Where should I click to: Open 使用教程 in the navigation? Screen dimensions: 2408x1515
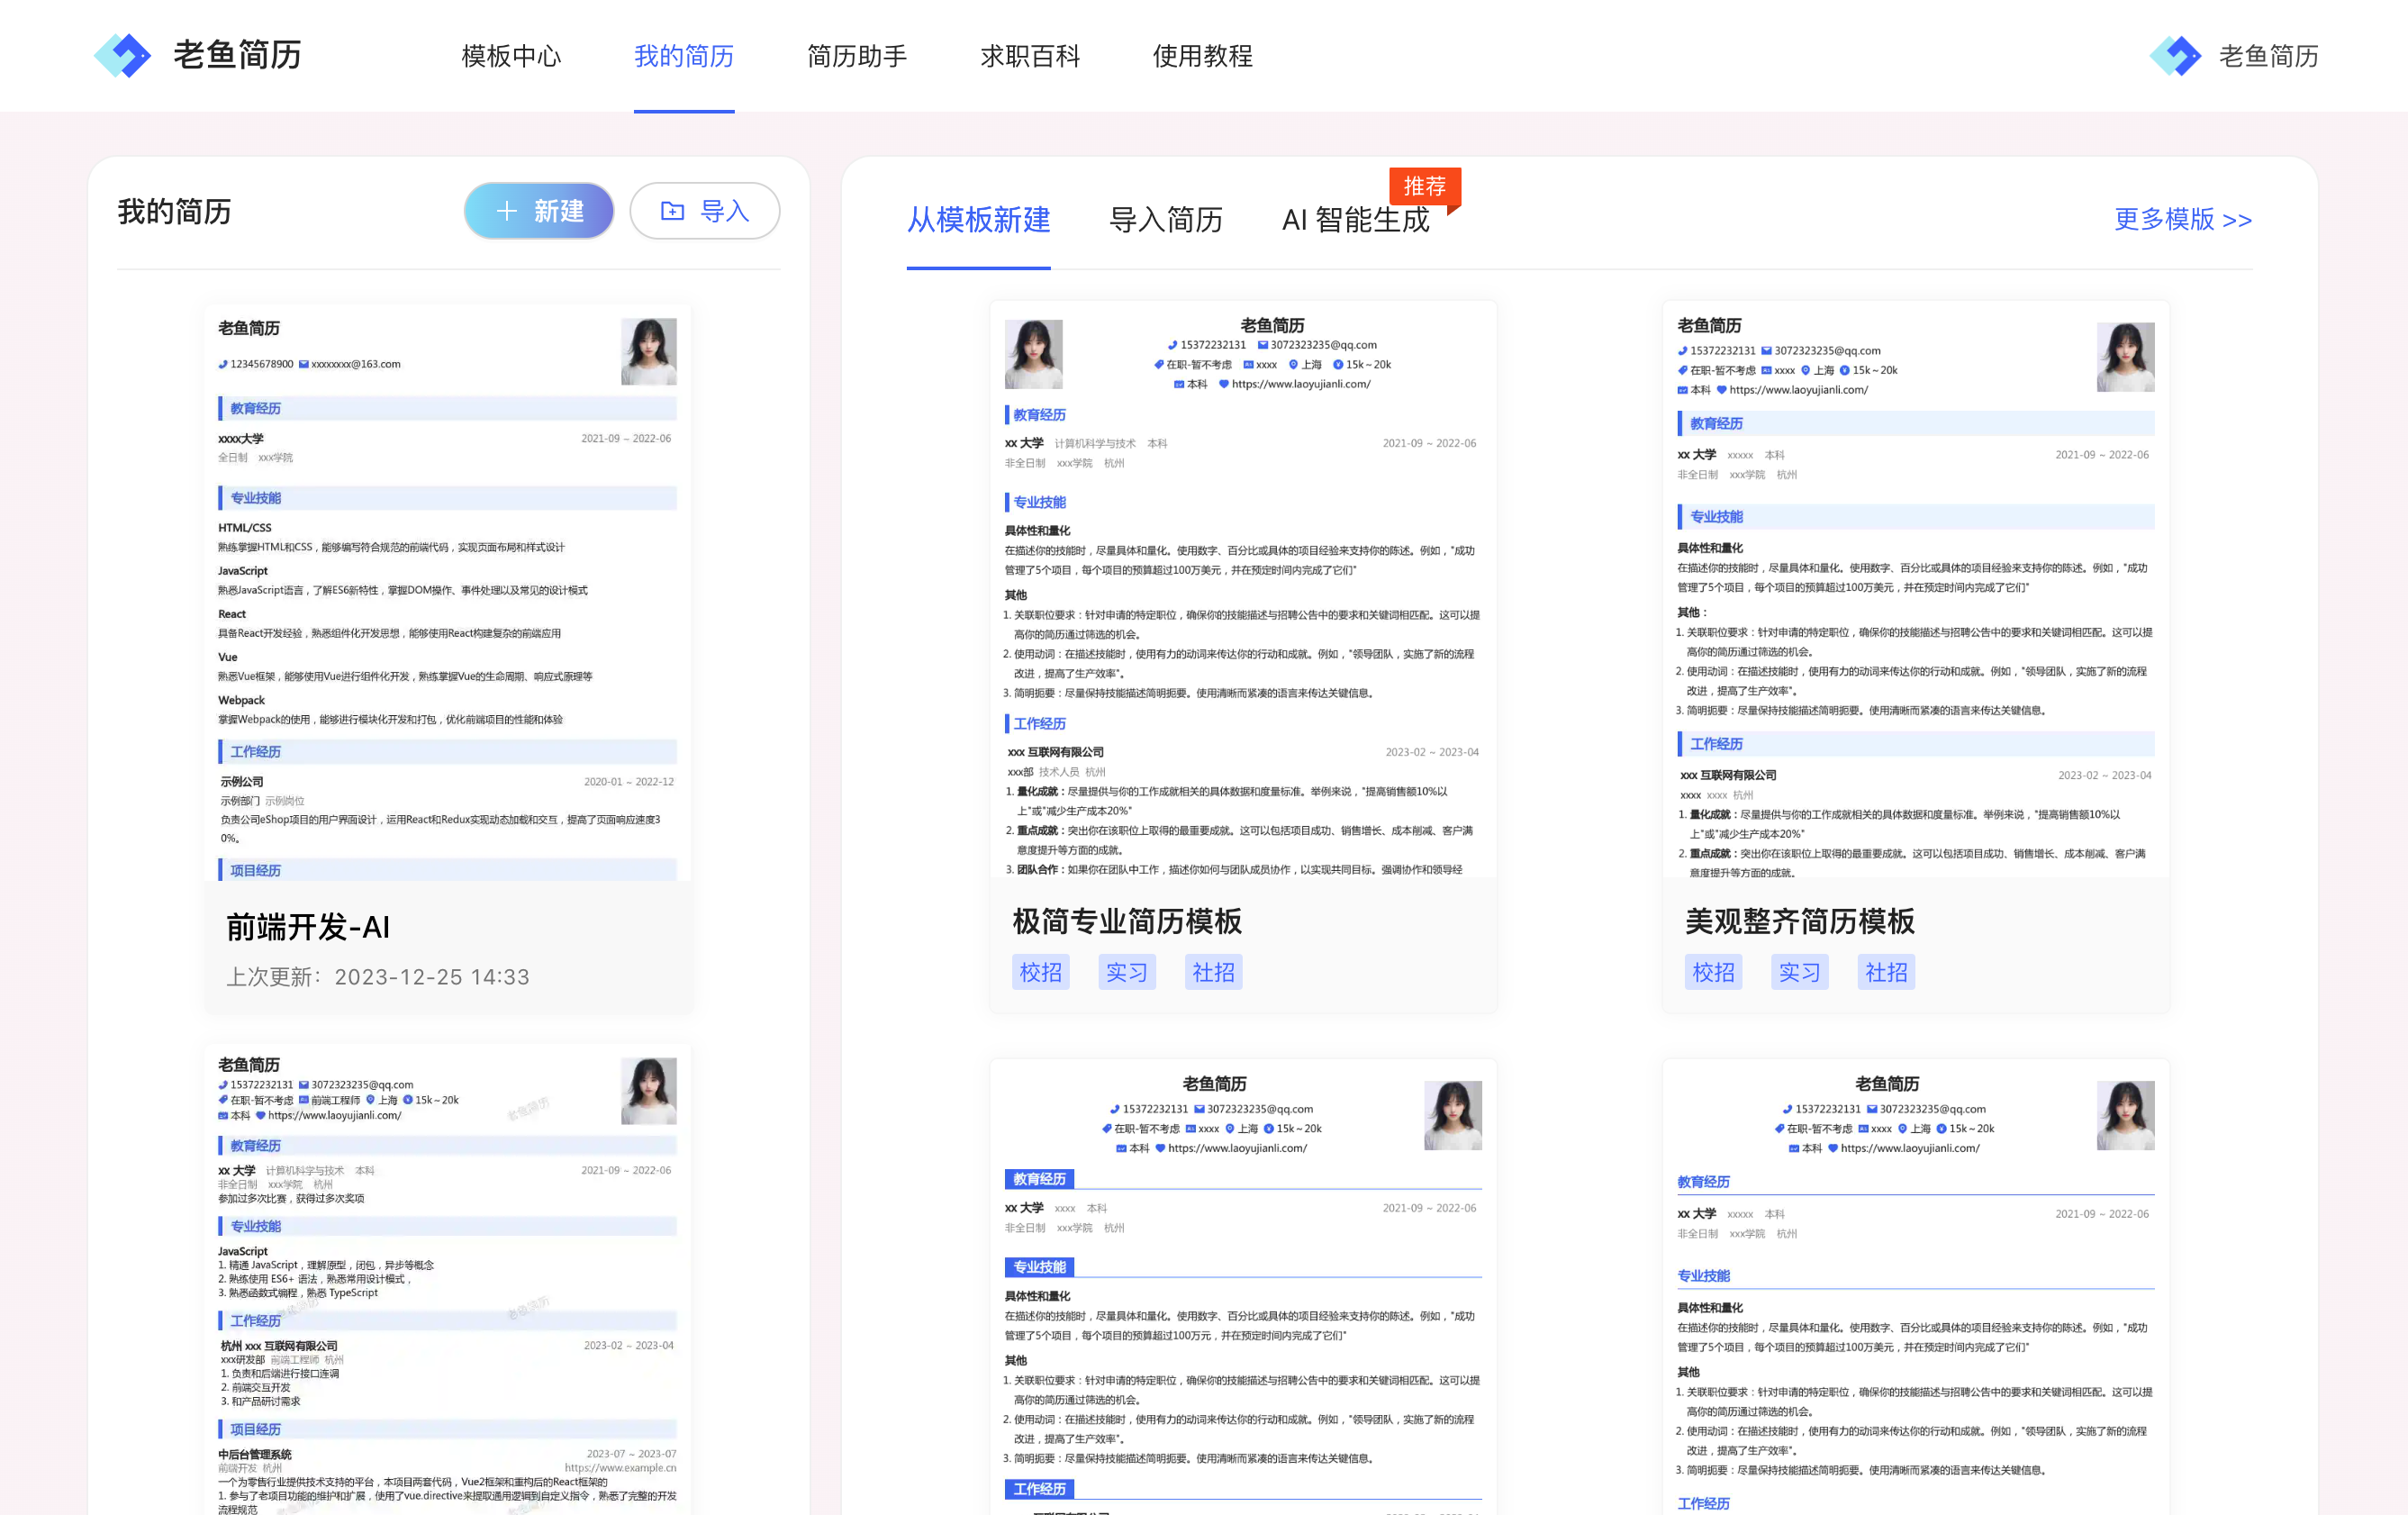pos(1202,56)
